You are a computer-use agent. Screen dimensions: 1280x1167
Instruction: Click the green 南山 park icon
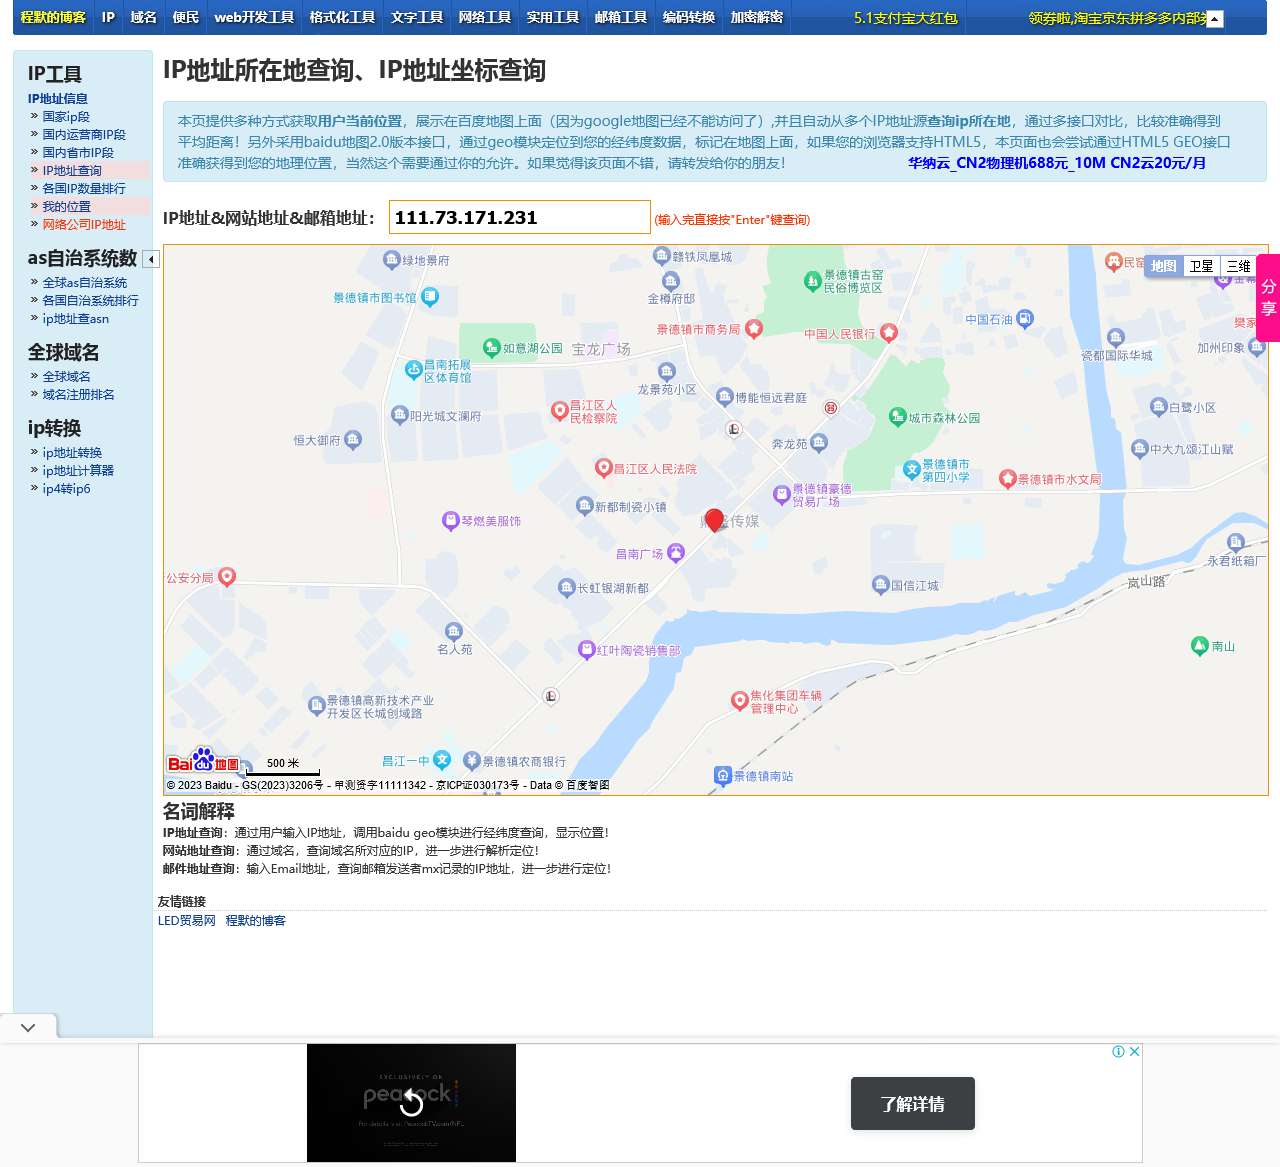1198,646
